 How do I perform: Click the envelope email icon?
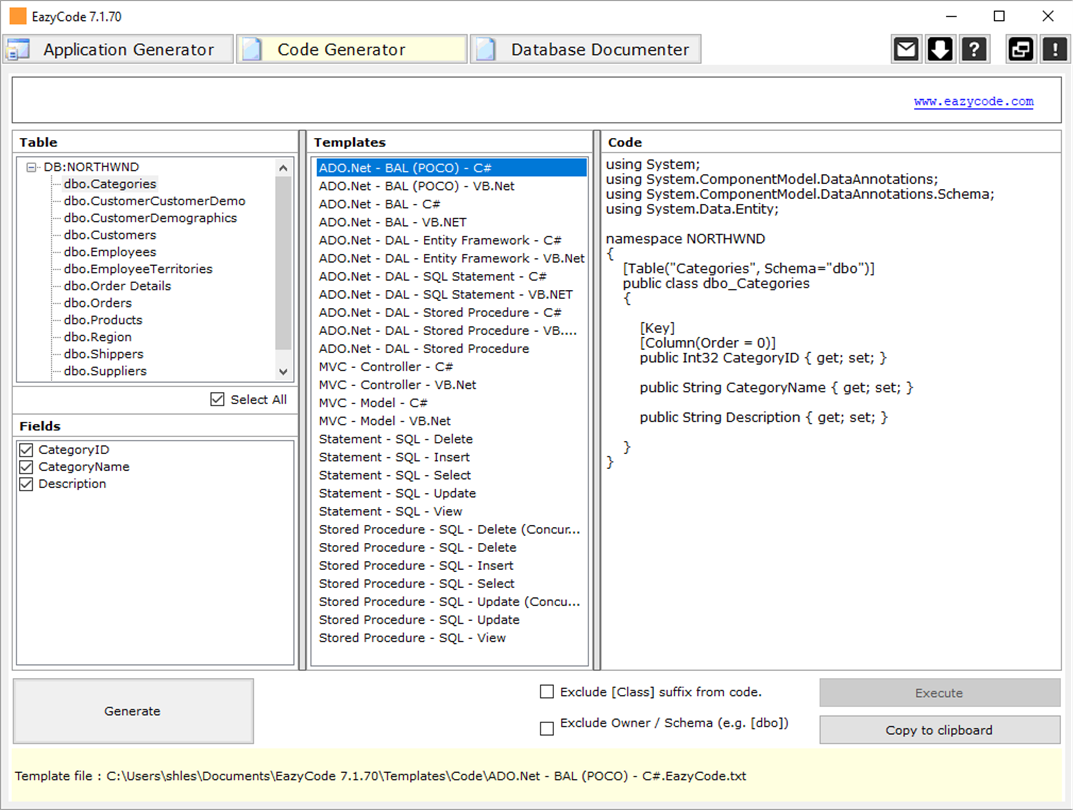[906, 49]
